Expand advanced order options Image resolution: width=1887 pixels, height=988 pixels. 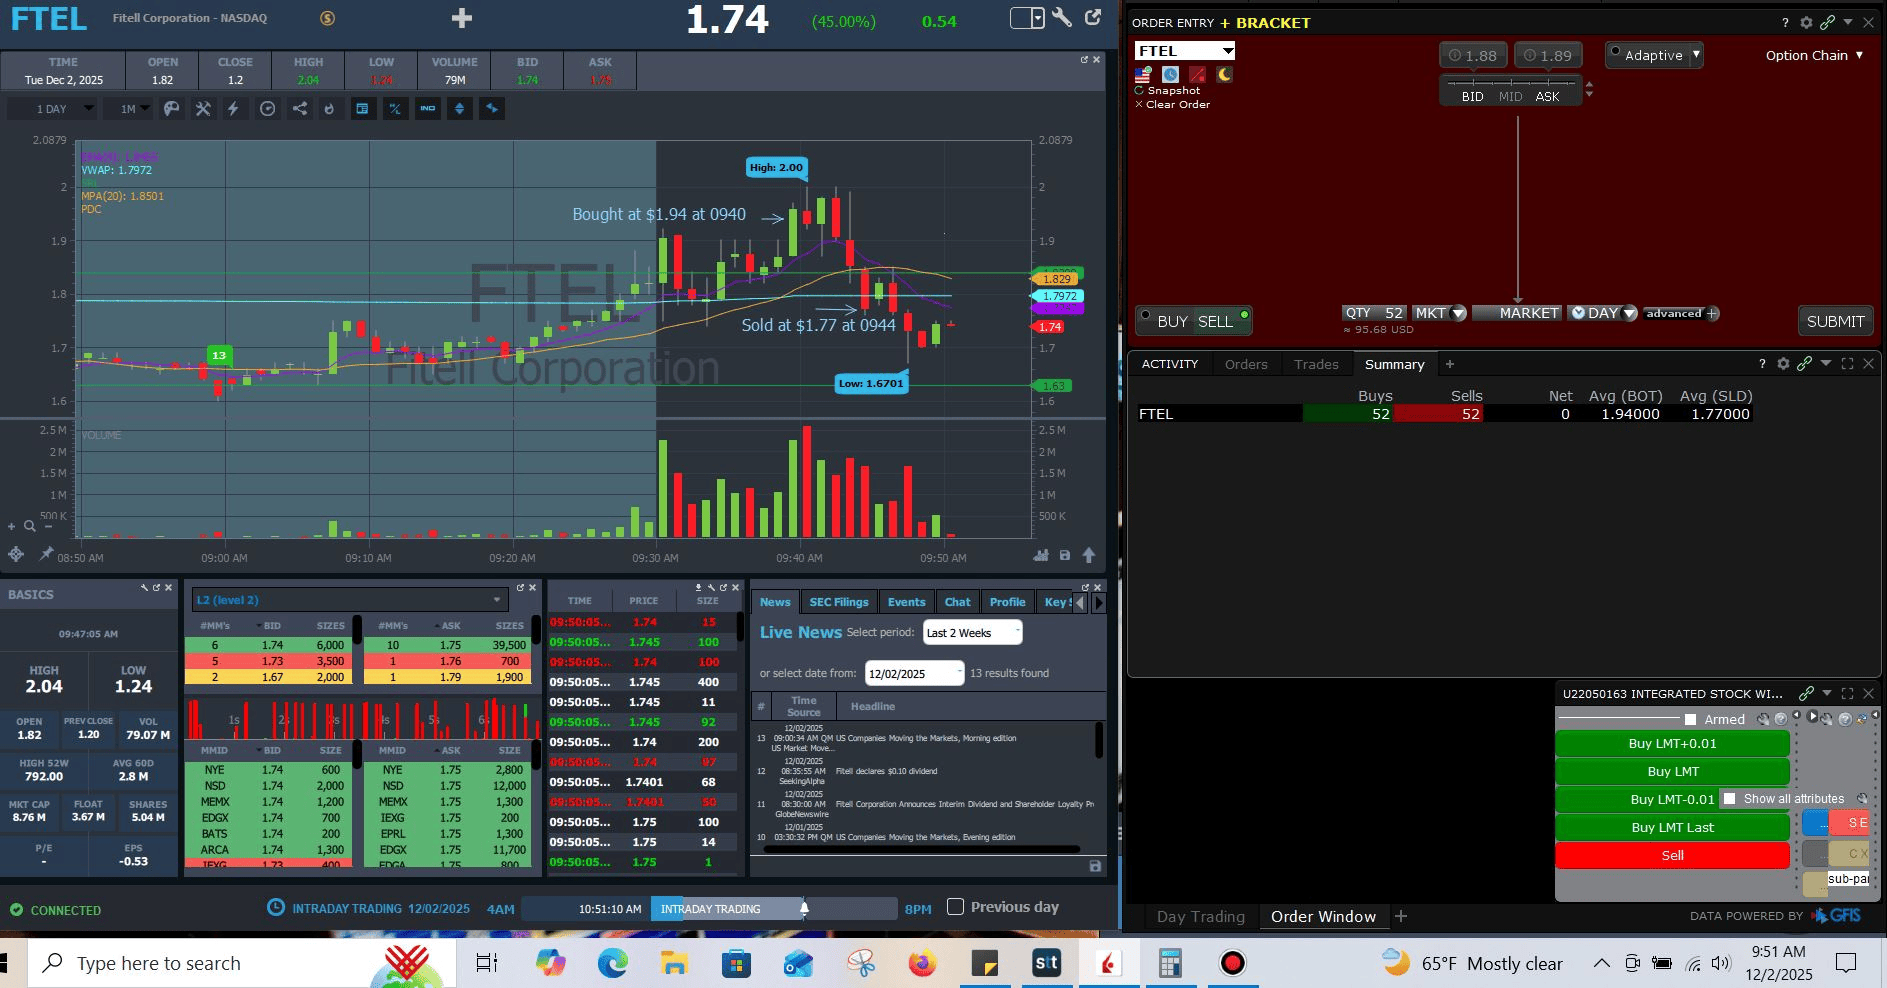tap(1680, 313)
